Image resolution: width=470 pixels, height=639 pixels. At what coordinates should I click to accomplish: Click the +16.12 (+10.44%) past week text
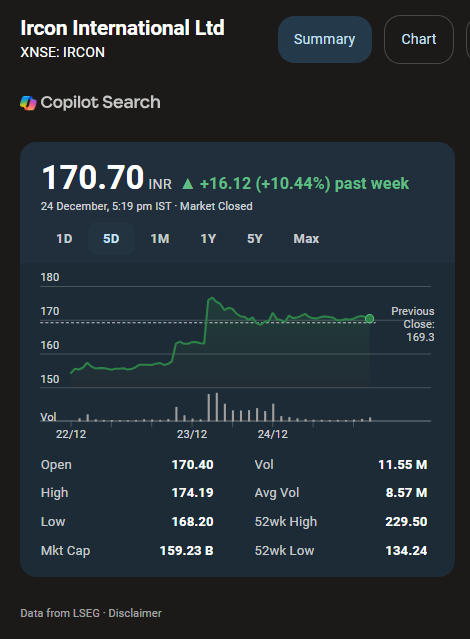click(304, 183)
